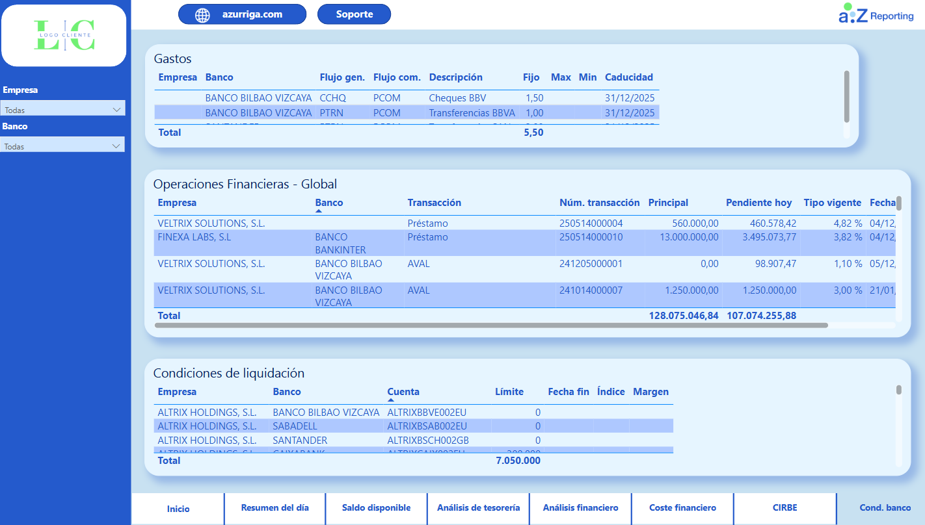Image resolution: width=925 pixels, height=525 pixels.
Task: Click the globe icon beside azurriga.com
Action: pyautogui.click(x=202, y=15)
